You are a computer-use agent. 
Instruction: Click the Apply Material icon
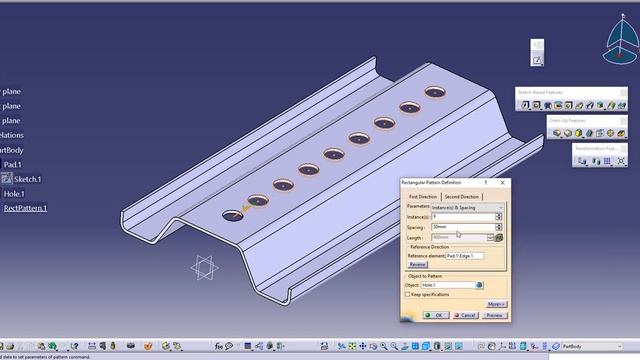coord(148,346)
